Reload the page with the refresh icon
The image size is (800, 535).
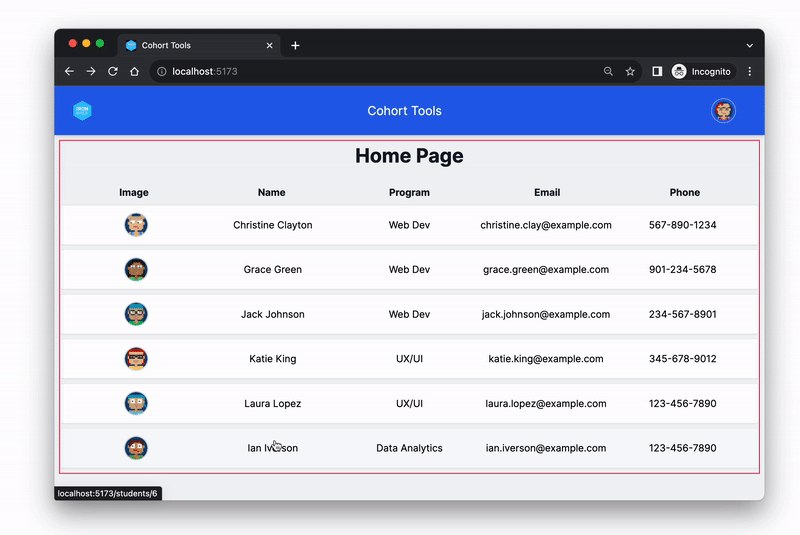point(113,72)
